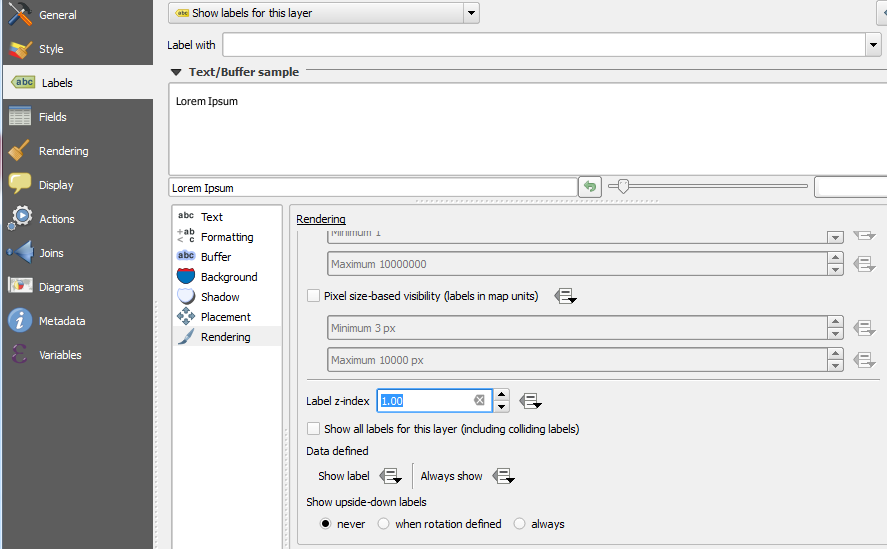887x549 pixels.
Task: Clear the Label z-index value
Action: (479, 400)
